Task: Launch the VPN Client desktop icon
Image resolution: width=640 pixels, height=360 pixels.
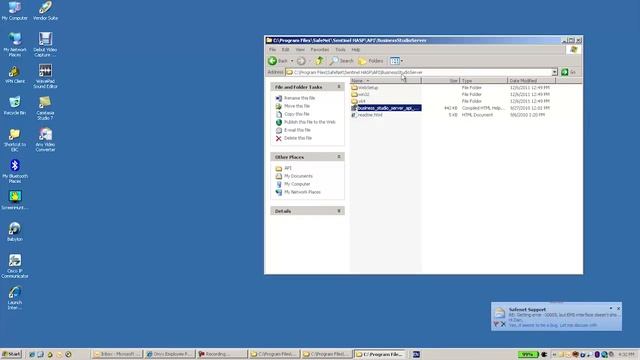Action: (x=15, y=75)
